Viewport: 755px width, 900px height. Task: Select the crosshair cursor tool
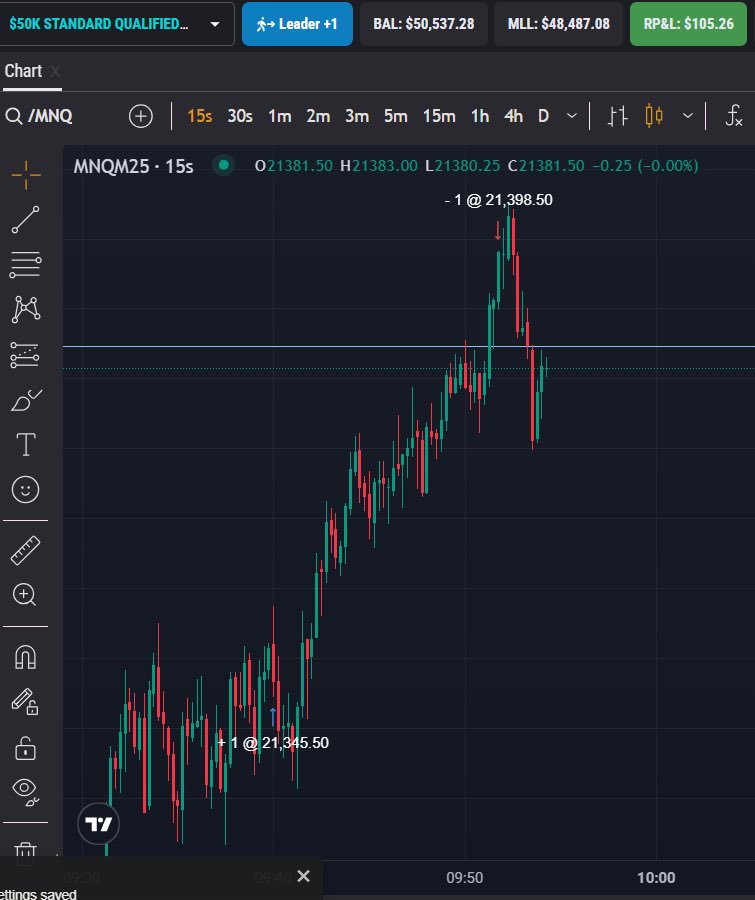click(26, 174)
